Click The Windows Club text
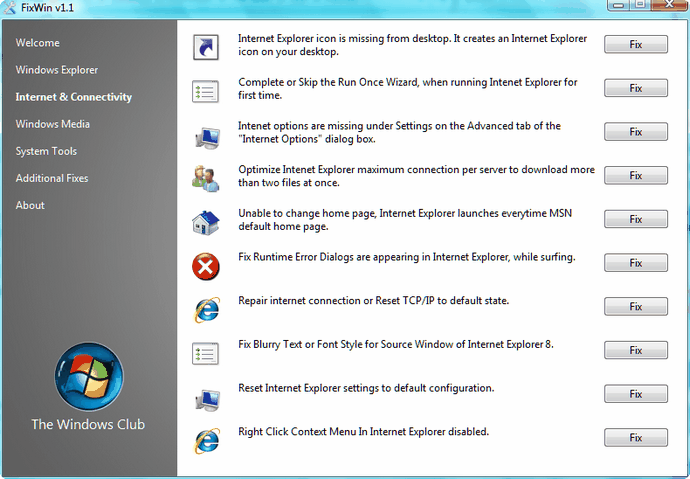690x479 pixels. (x=88, y=424)
